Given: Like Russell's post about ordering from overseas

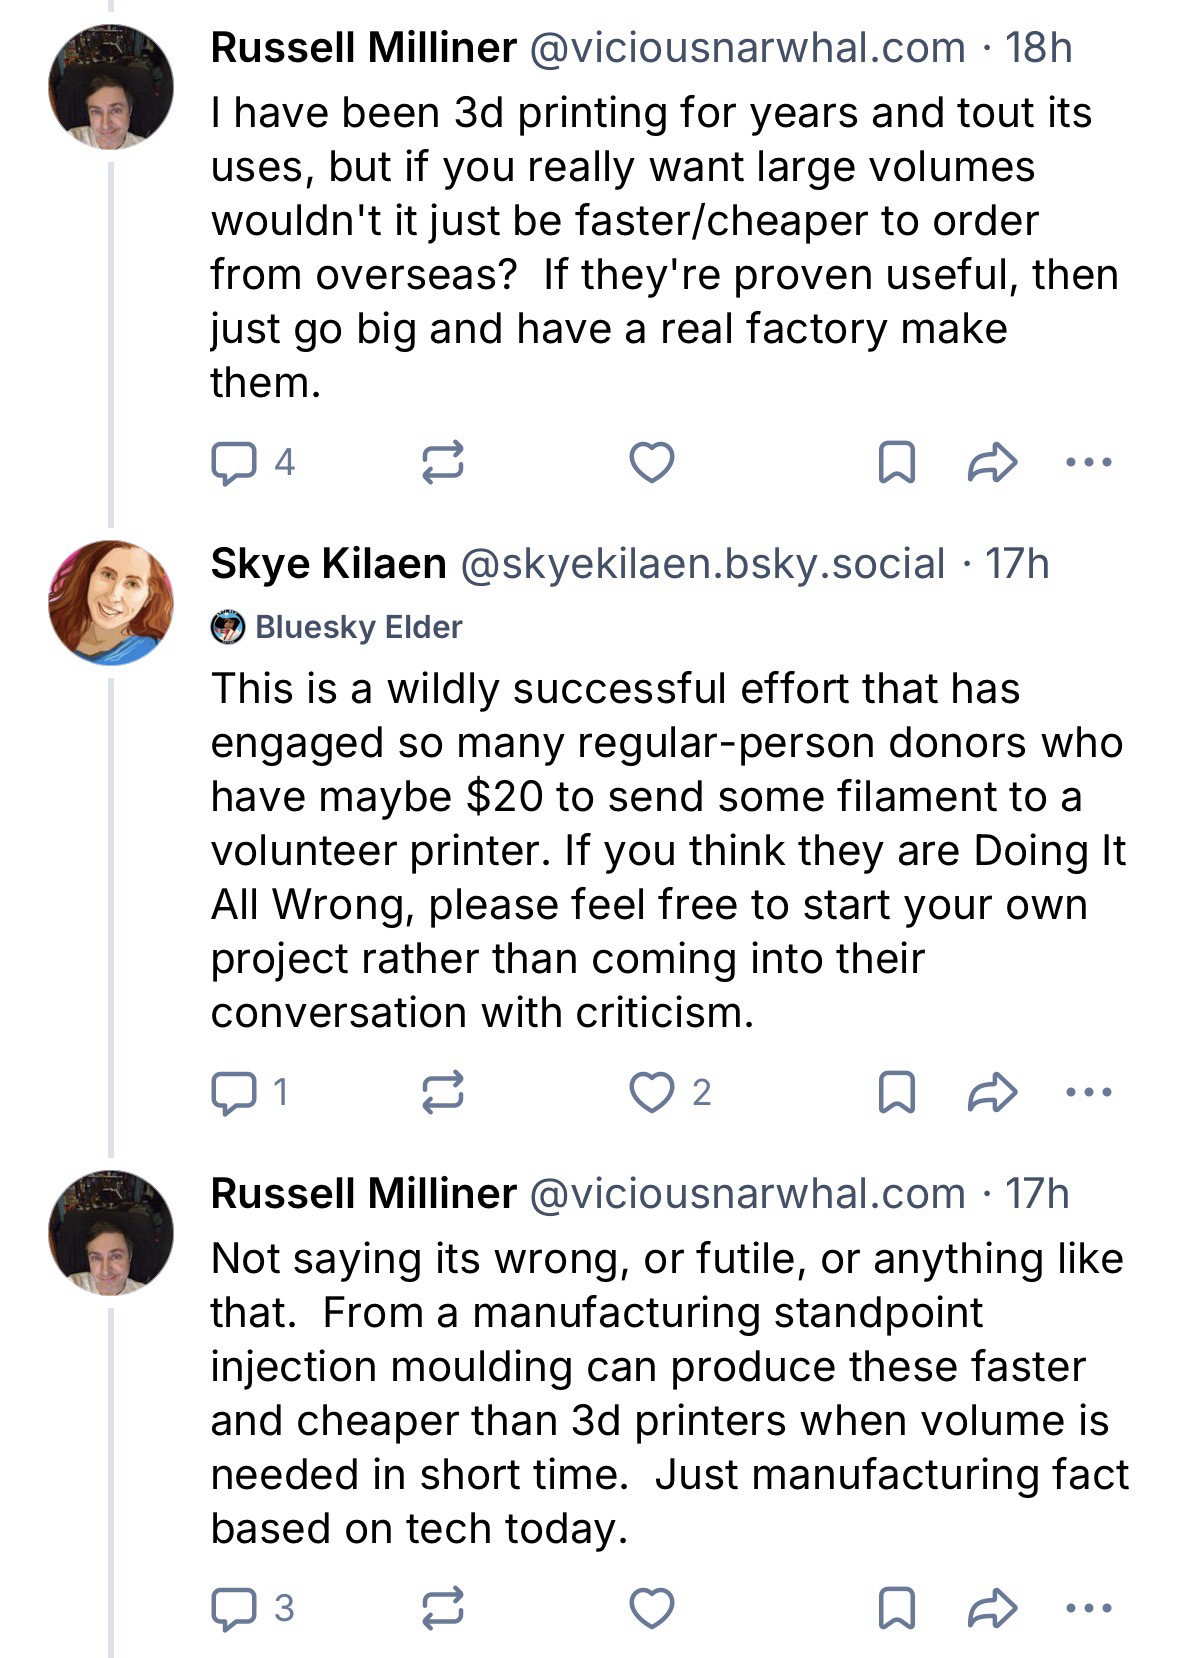Looking at the screenshot, I should [x=651, y=462].
